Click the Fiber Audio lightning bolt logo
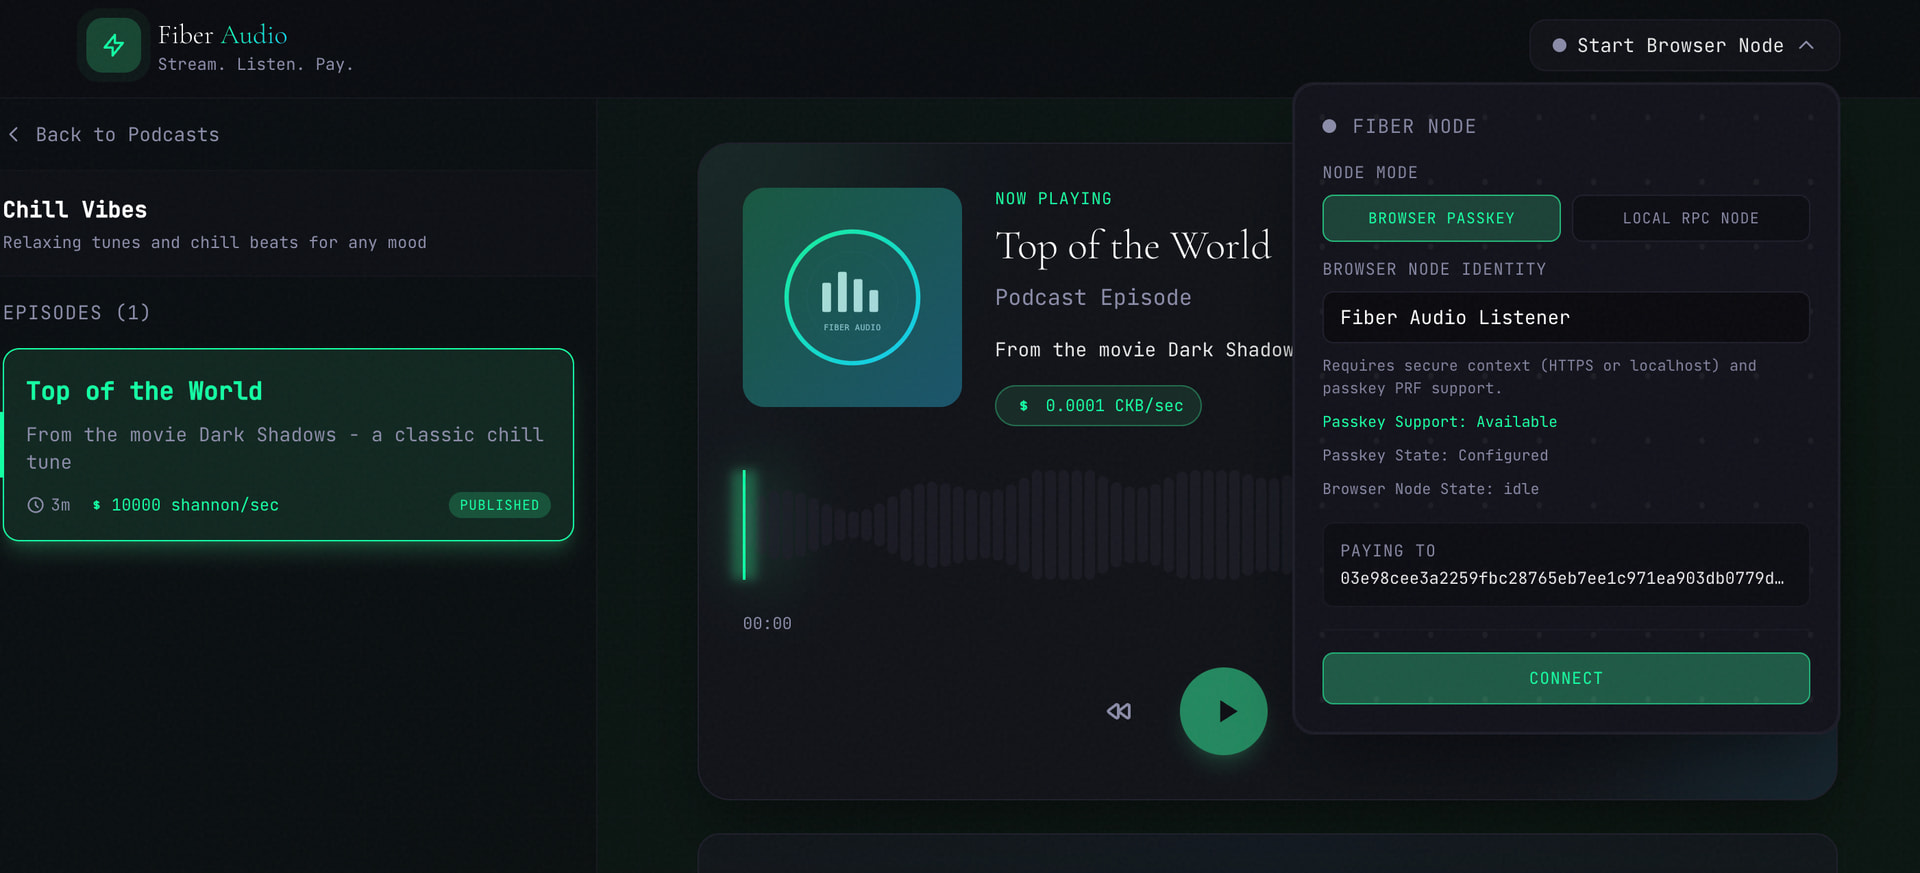 click(113, 45)
